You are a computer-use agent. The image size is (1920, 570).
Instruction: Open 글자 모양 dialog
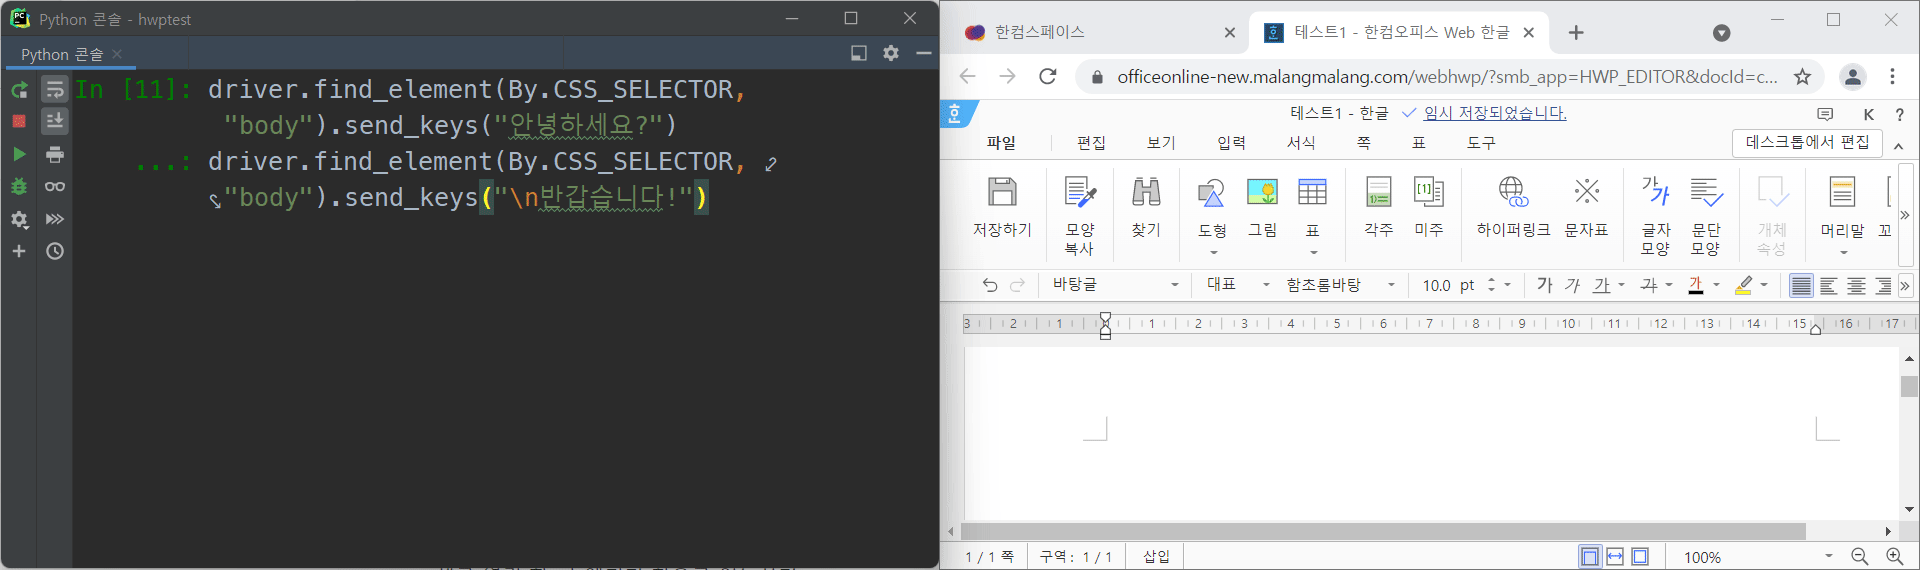pyautogui.click(x=1656, y=215)
